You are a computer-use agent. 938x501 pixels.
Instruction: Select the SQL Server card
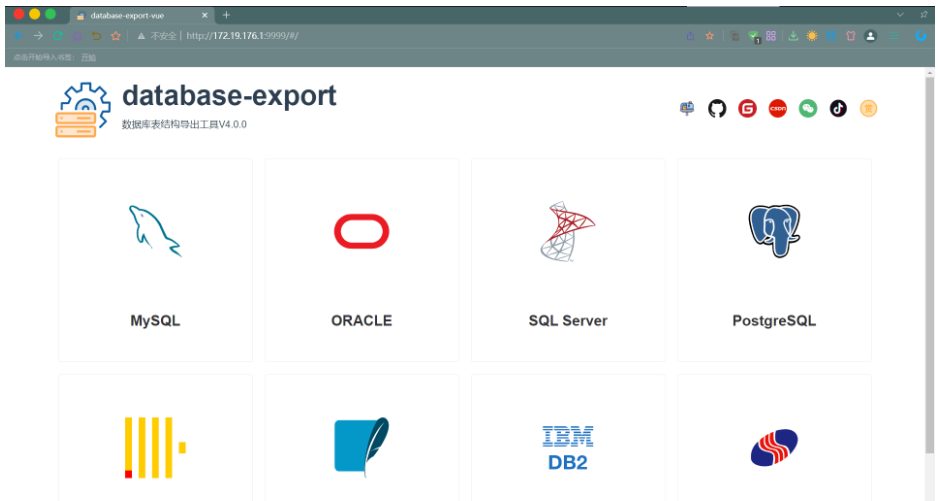pos(568,260)
